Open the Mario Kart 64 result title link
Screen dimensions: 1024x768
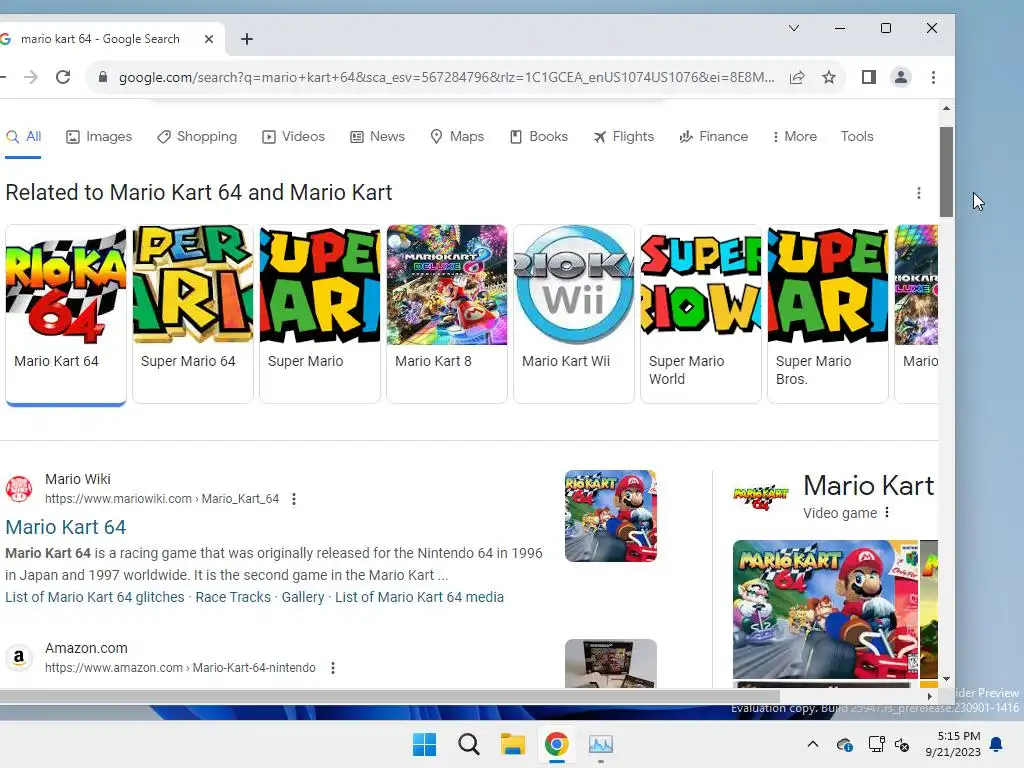66,527
